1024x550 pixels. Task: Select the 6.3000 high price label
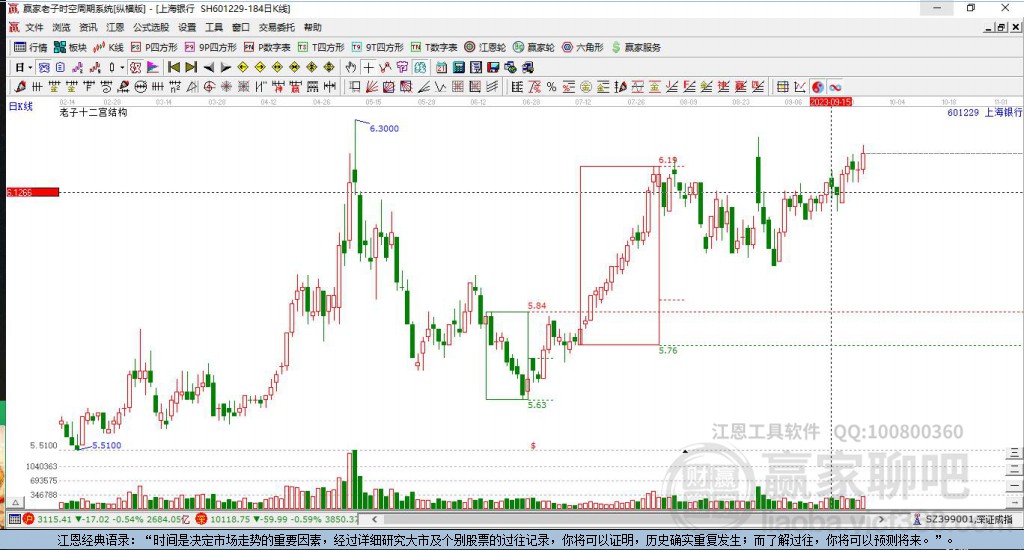pyautogui.click(x=384, y=129)
